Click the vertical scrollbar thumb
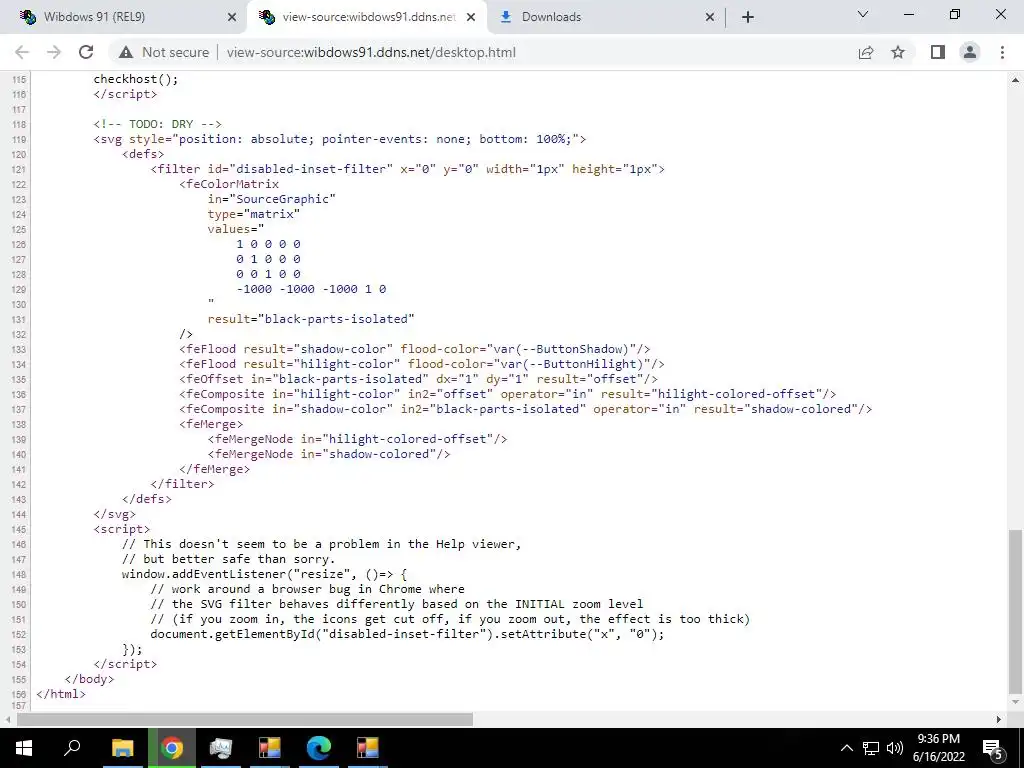The height and width of the screenshot is (768, 1024). (1015, 612)
